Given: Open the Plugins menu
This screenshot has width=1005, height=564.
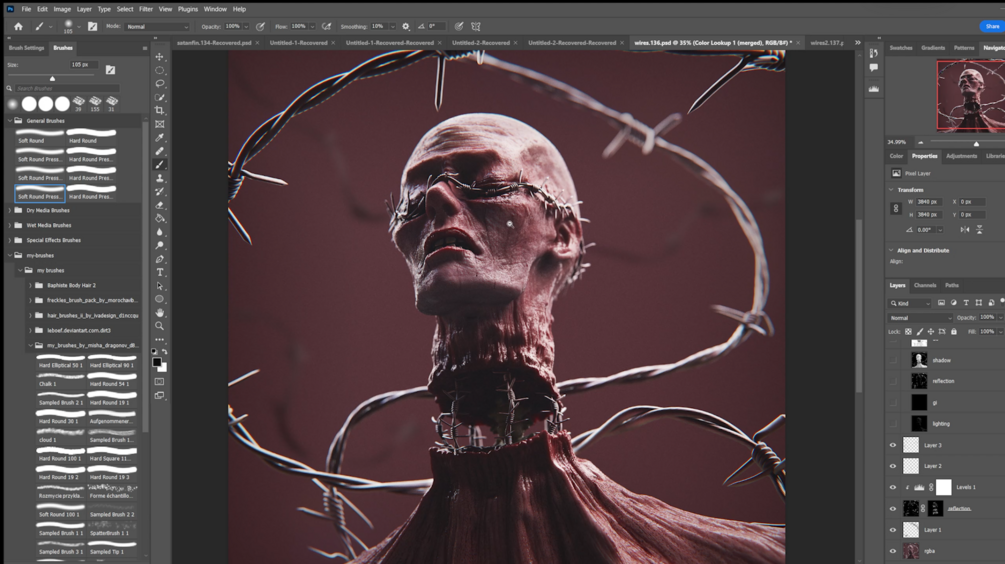Looking at the screenshot, I should tap(188, 9).
